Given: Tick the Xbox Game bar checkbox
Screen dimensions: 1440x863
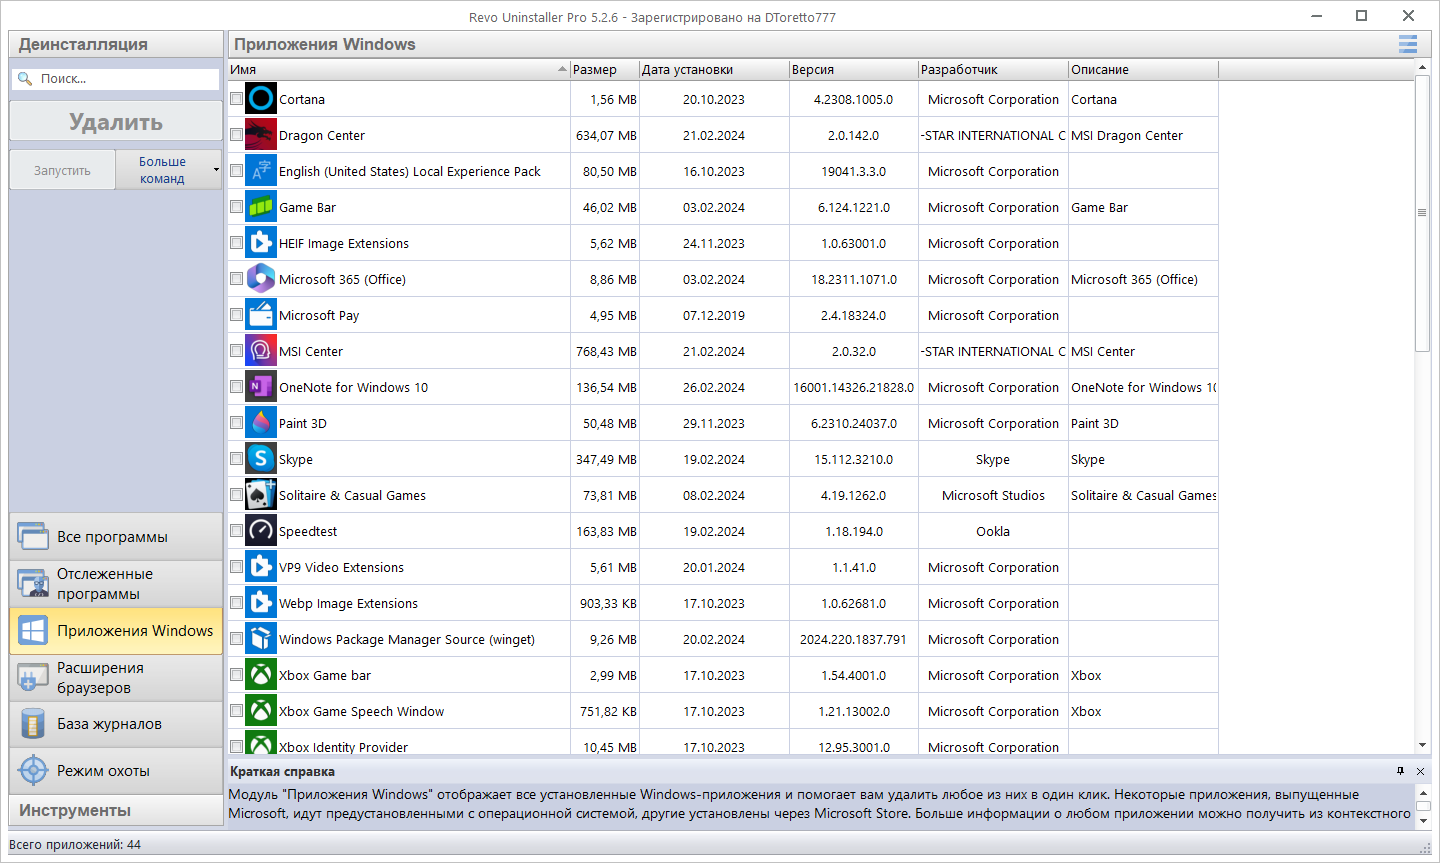Looking at the screenshot, I should coord(236,675).
